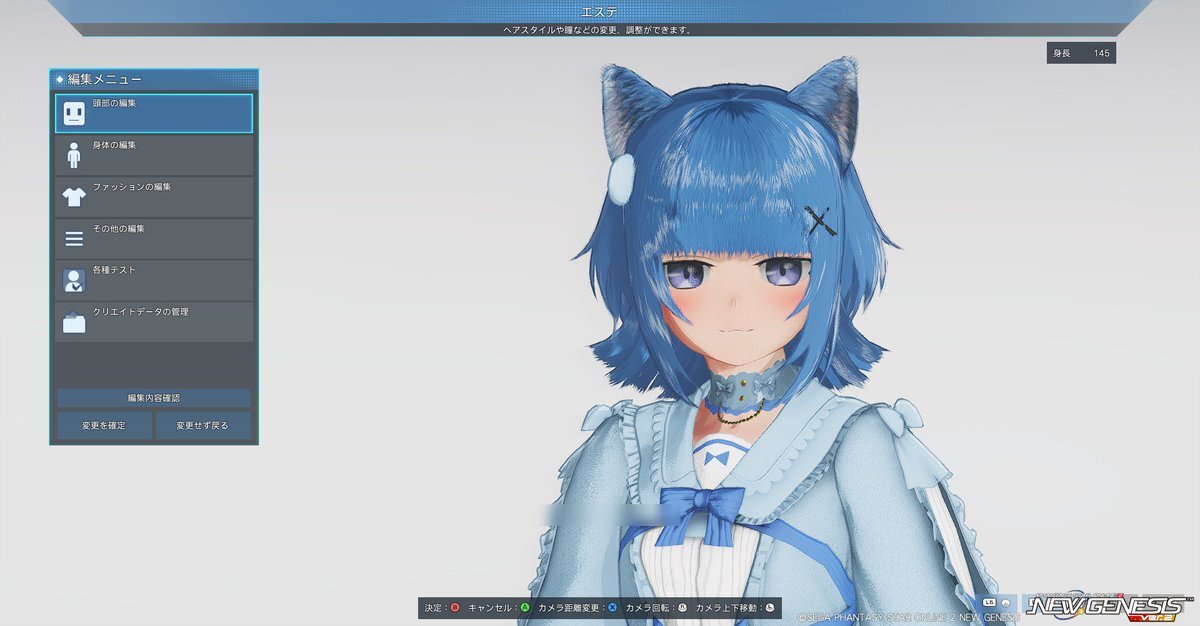
Task: Click the body figure icon for 身体の編集
Action: click(x=74, y=156)
